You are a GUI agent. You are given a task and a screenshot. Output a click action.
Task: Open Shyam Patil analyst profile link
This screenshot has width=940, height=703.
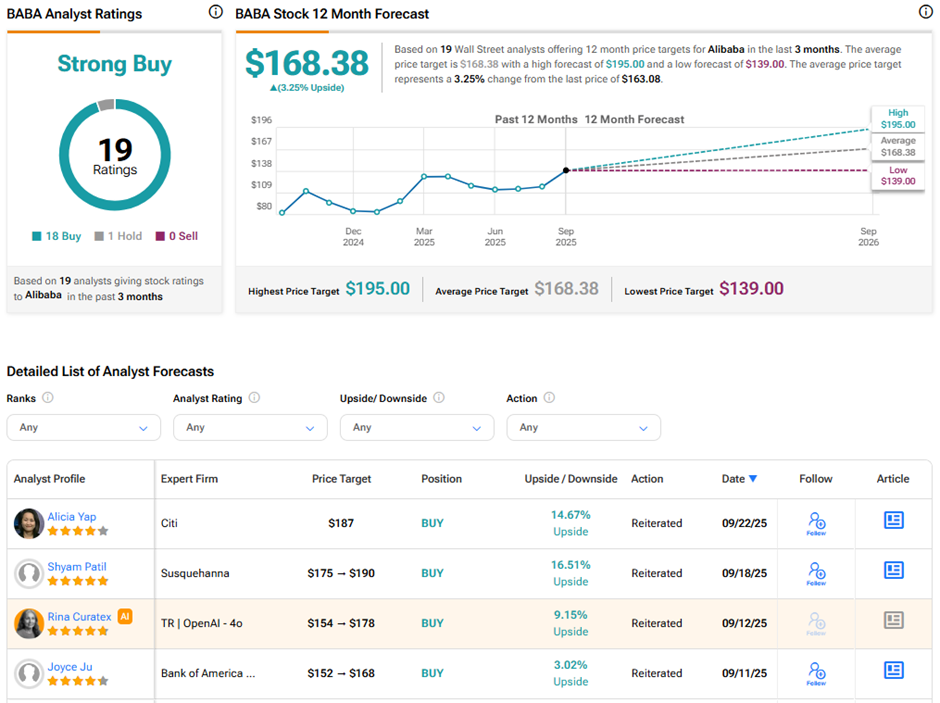(77, 566)
